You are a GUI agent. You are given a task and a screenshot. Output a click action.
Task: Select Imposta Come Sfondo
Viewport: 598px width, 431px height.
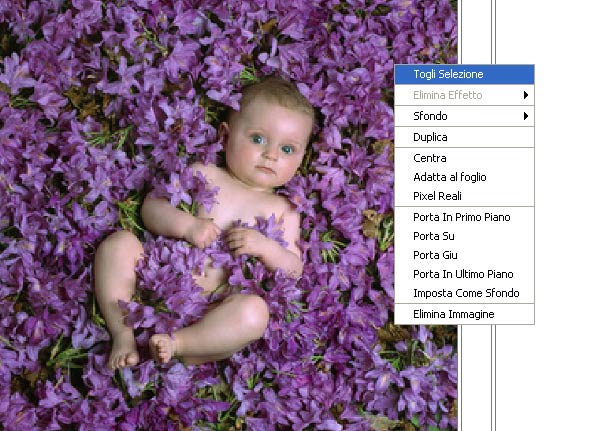(x=464, y=293)
